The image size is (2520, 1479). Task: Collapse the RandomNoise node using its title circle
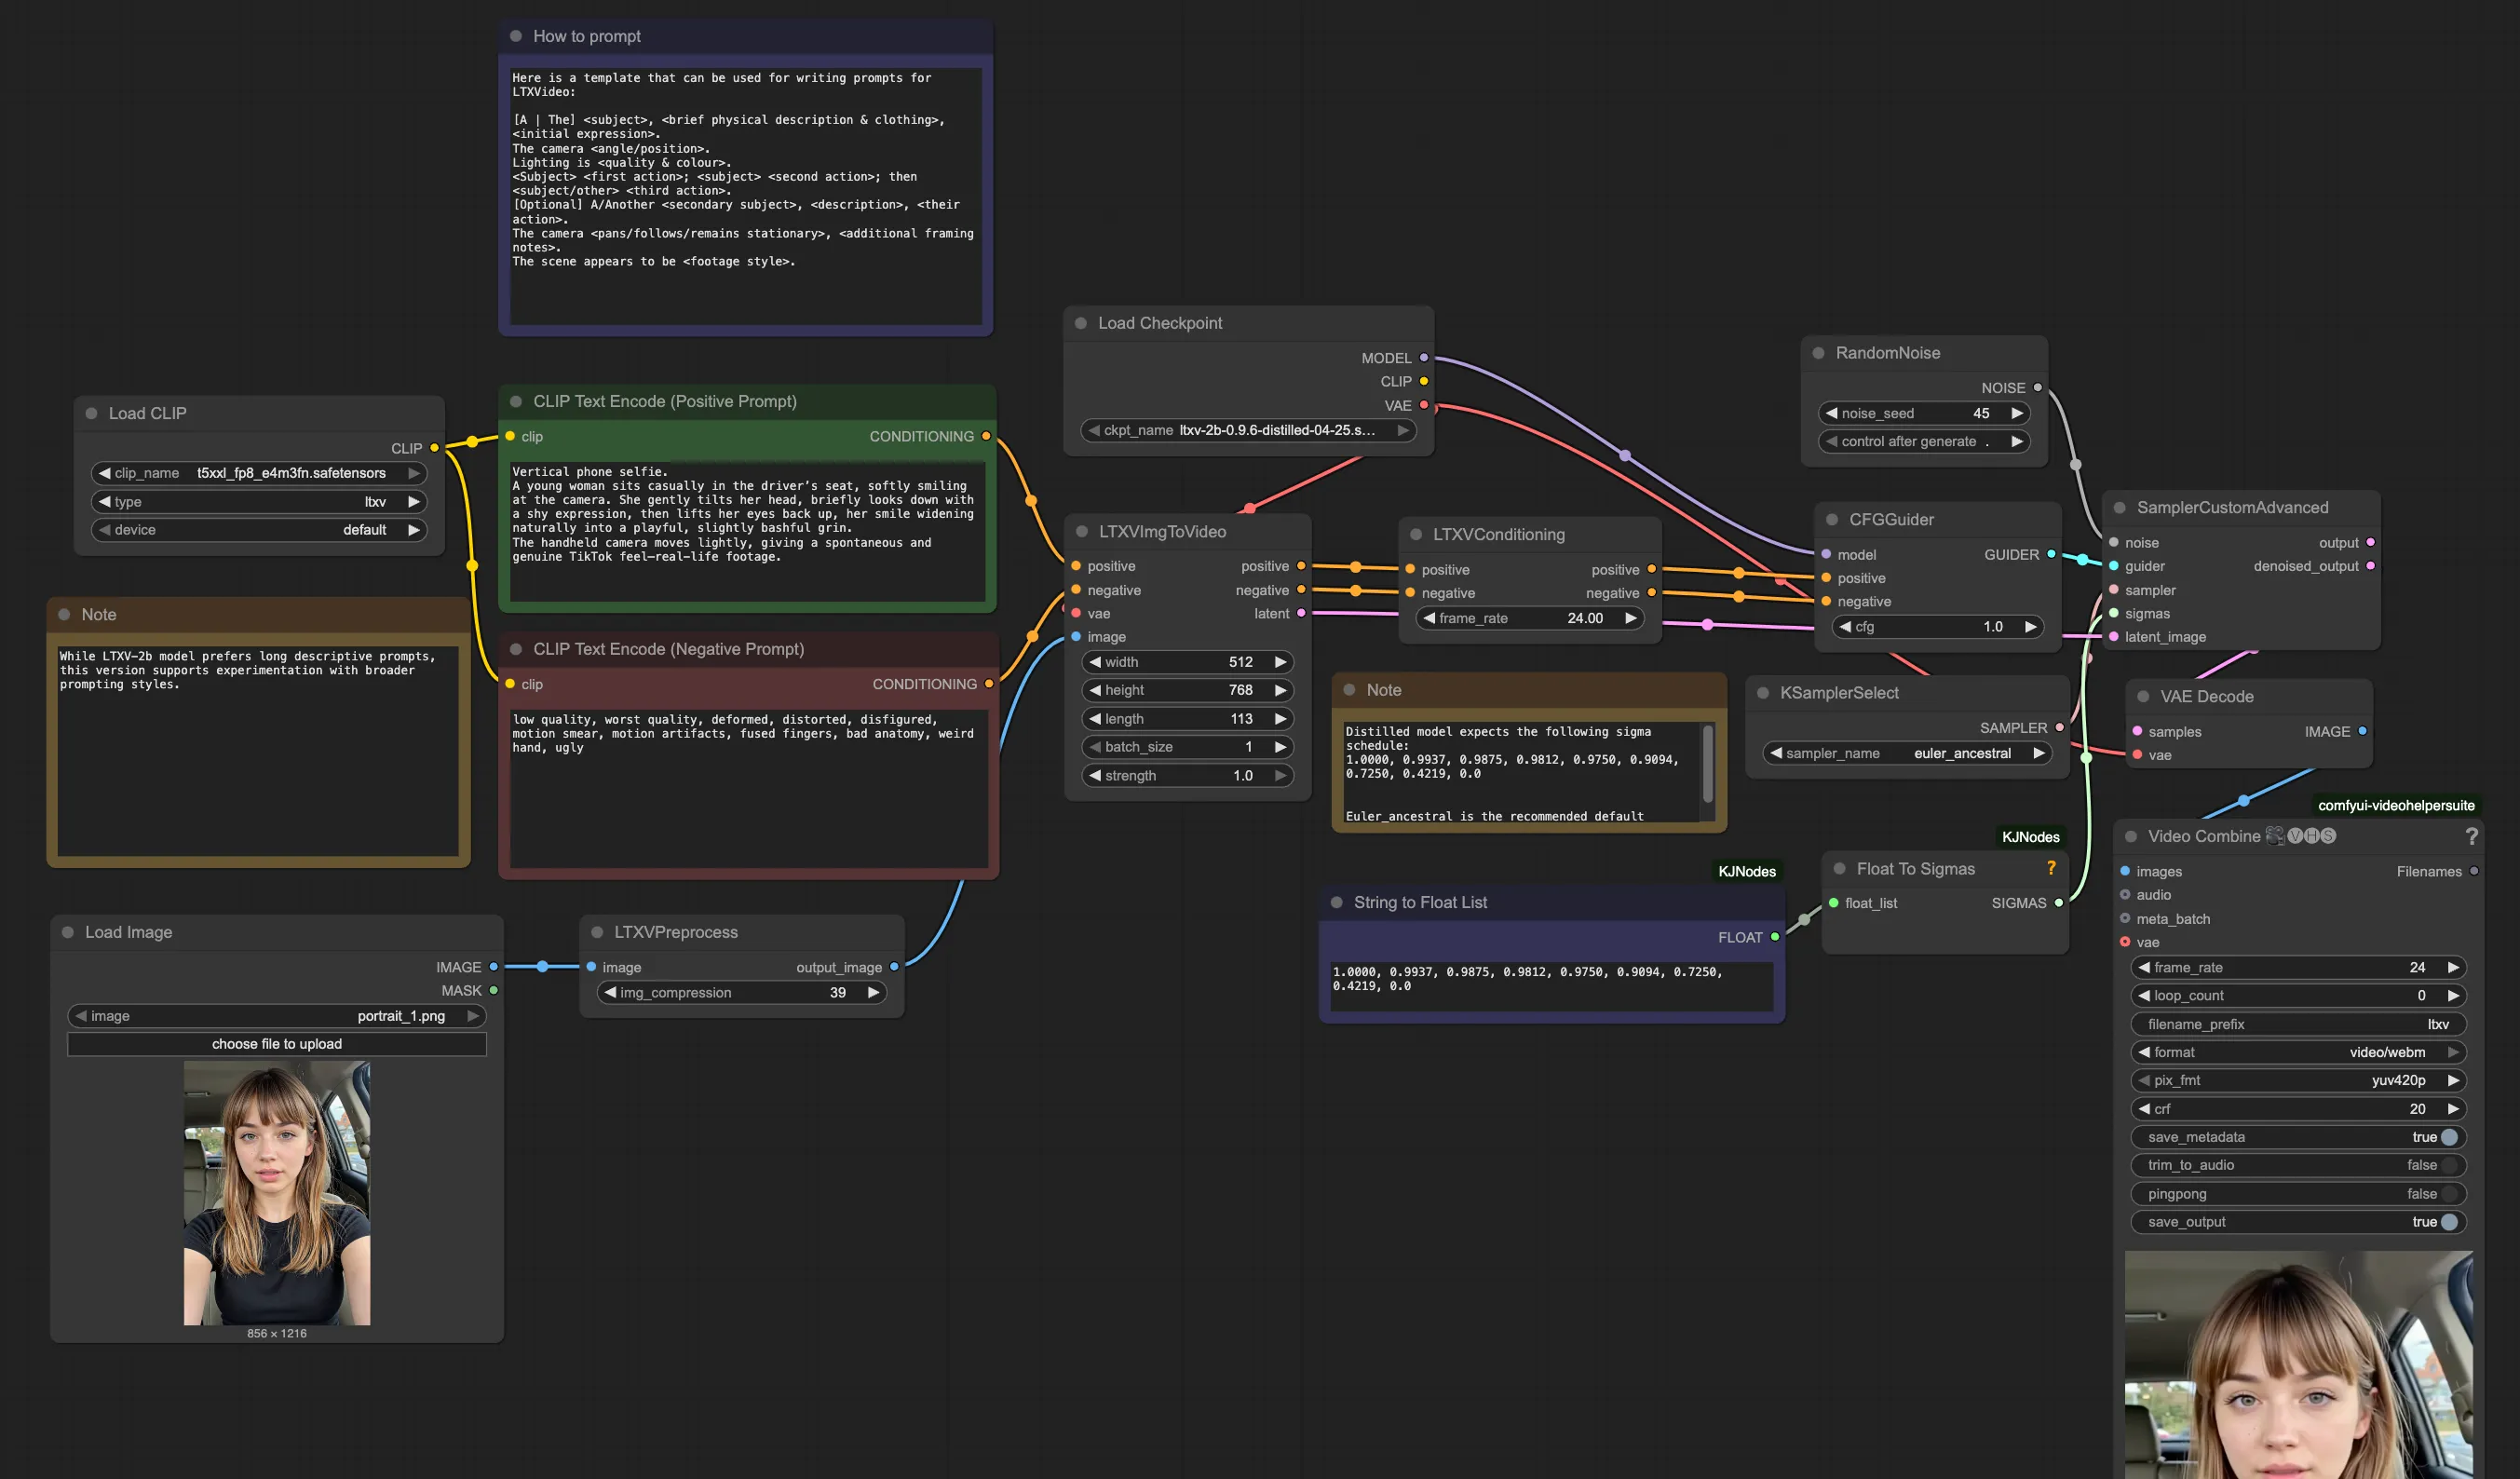click(x=1818, y=352)
